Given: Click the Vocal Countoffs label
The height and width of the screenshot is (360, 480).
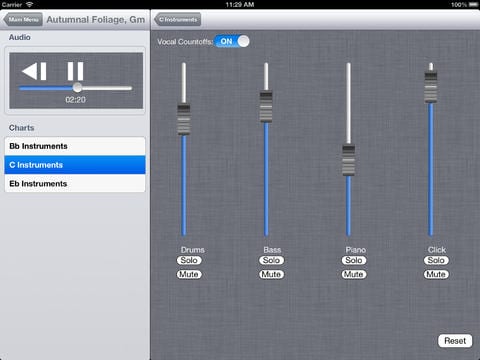Looking at the screenshot, I should tap(185, 42).
